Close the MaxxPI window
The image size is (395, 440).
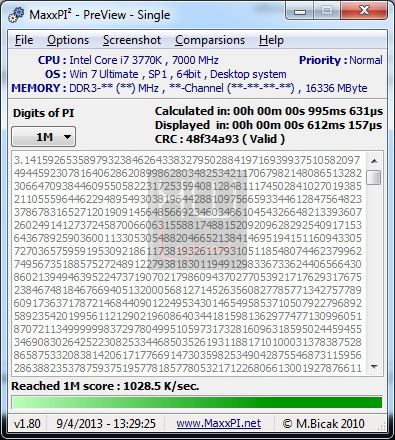coord(364,11)
